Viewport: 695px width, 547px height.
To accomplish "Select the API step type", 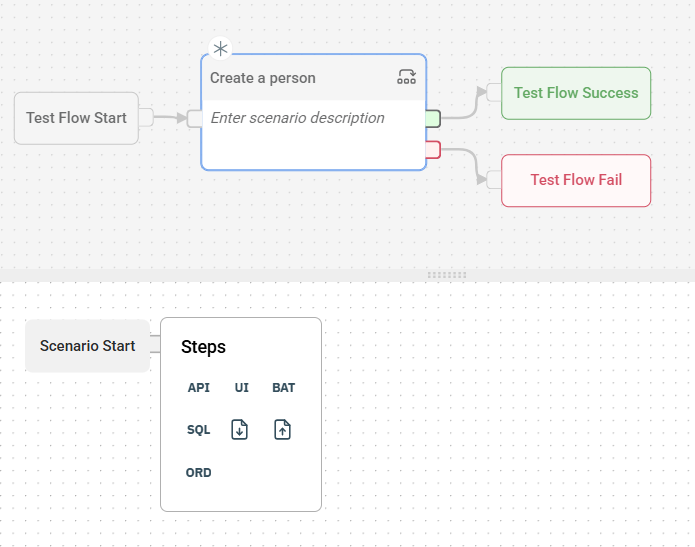I will pyautogui.click(x=199, y=388).
